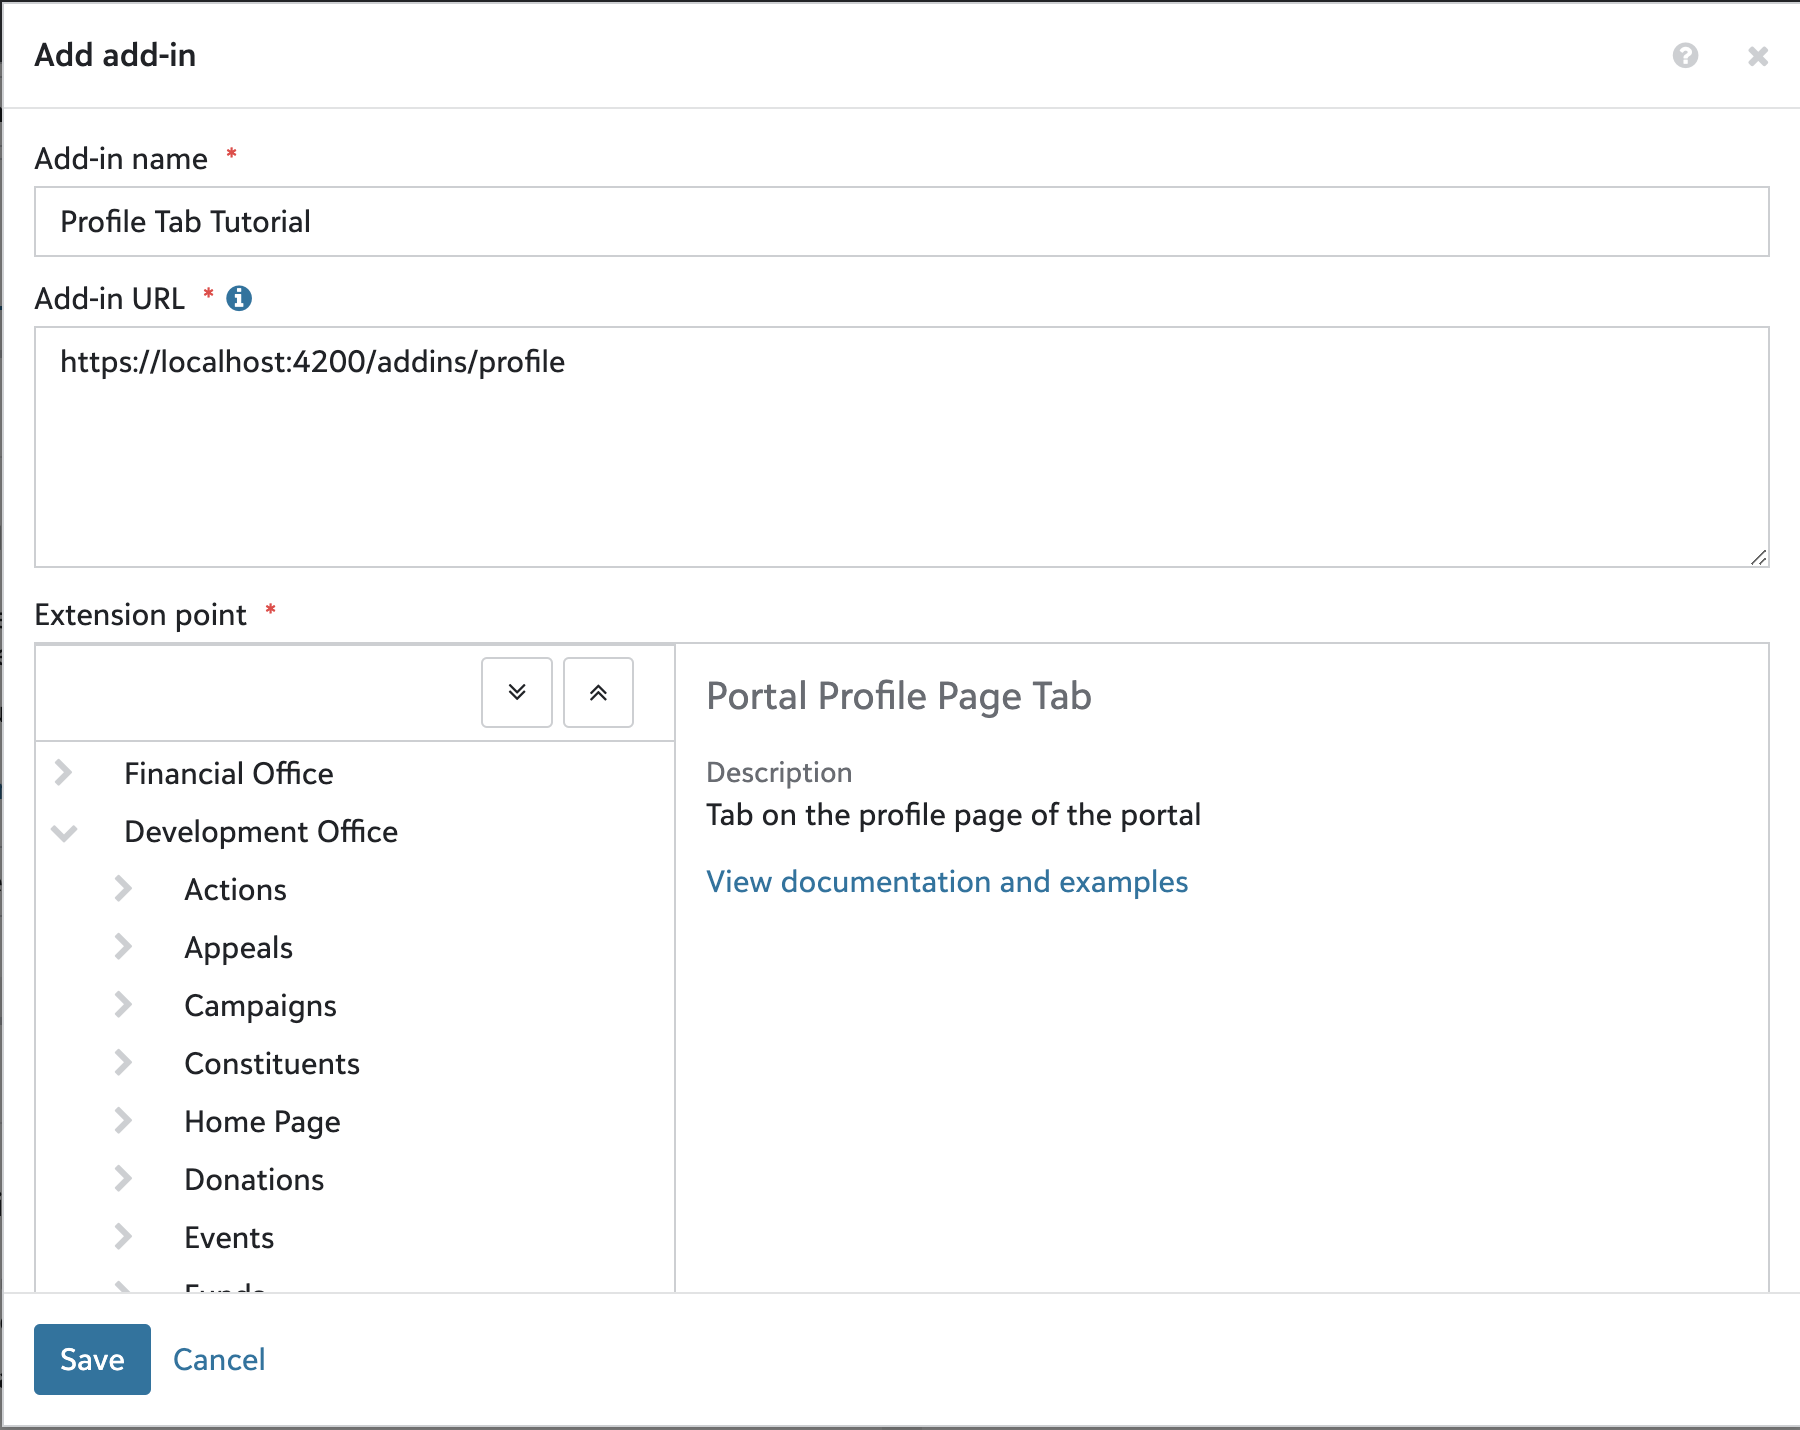Select Constituents in extension tree
The height and width of the screenshot is (1430, 1800).
272,1064
